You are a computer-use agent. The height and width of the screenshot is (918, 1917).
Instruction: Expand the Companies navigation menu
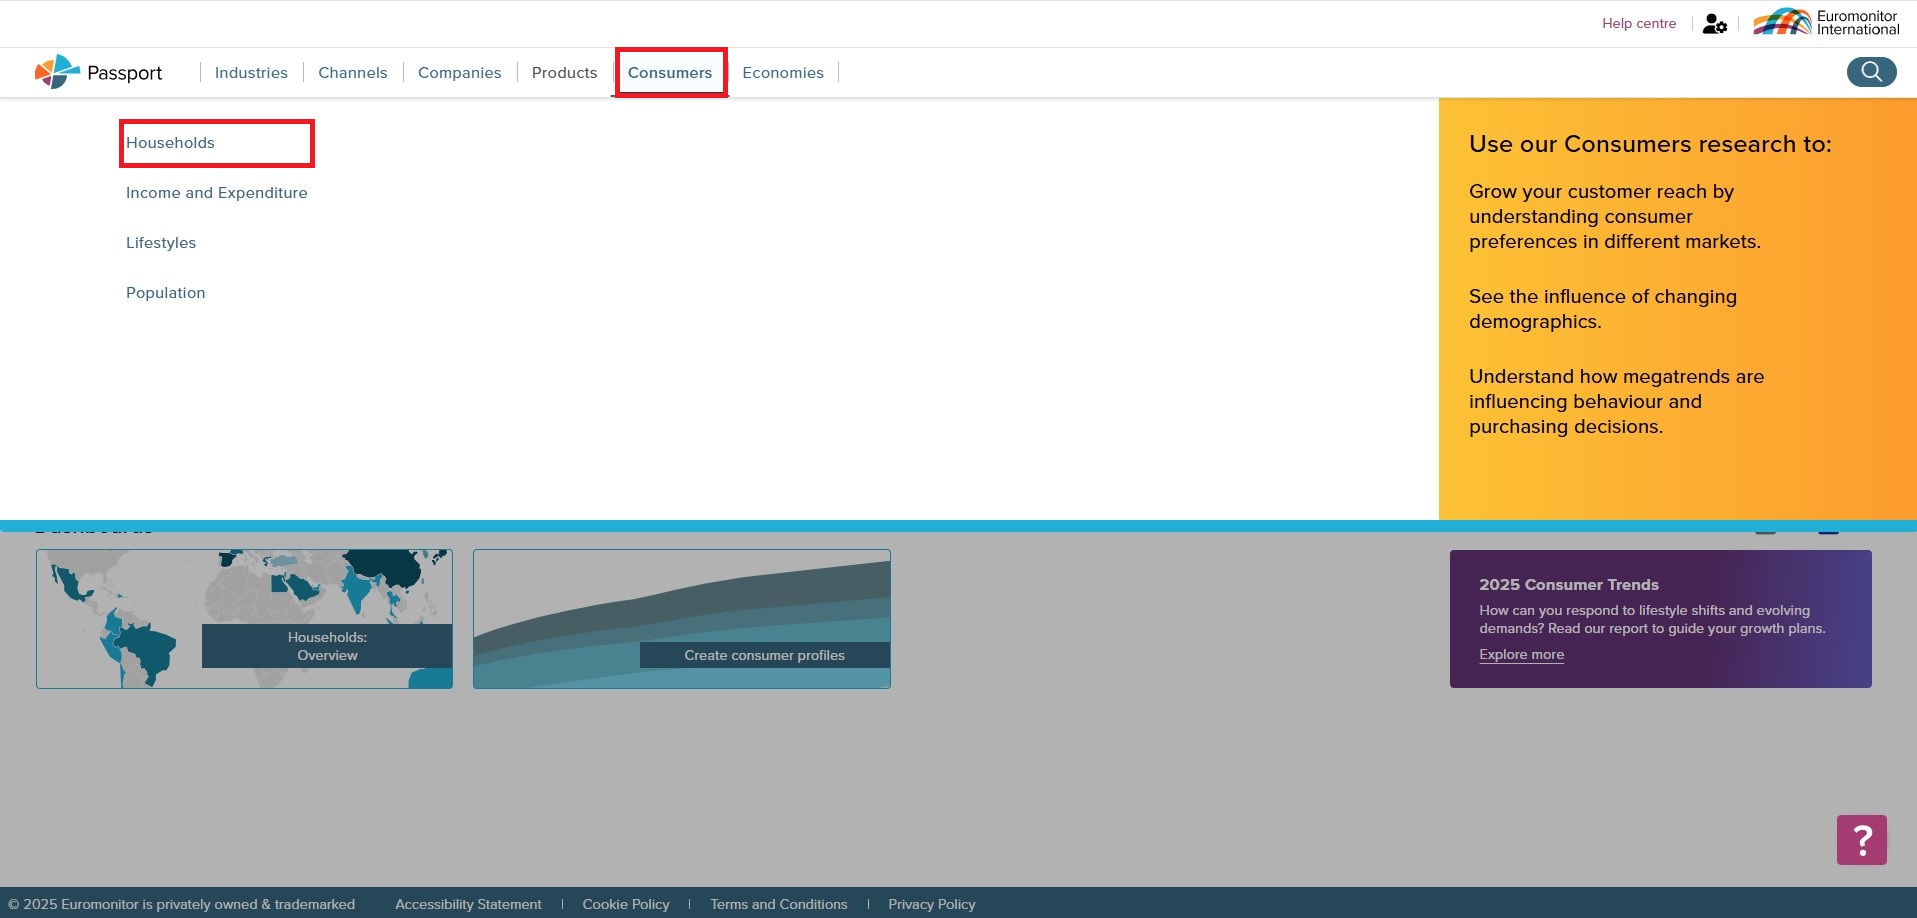[x=459, y=73]
